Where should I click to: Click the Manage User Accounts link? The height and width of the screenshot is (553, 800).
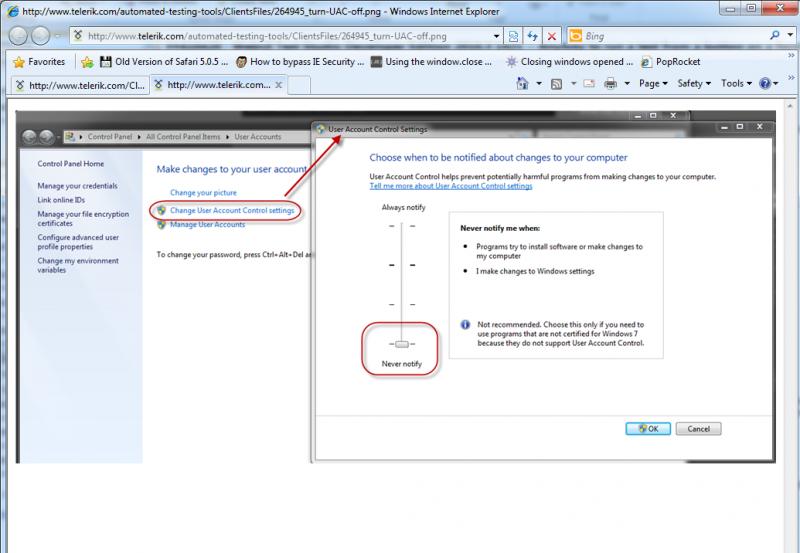(208, 224)
